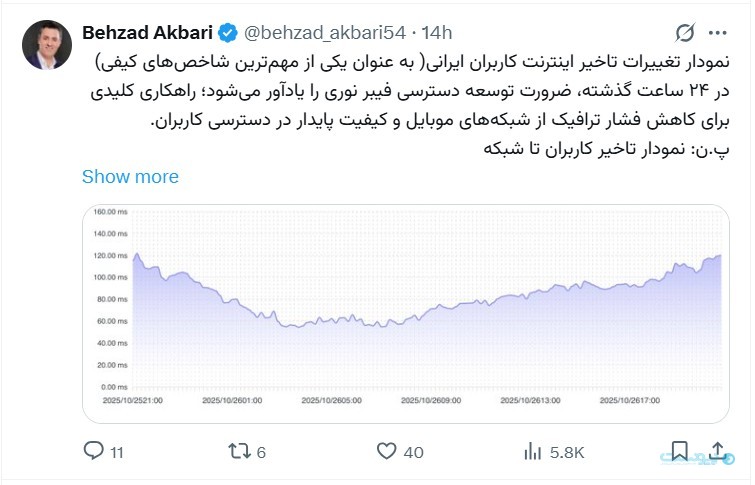Open the 14h timestamp permalink

tap(436, 32)
